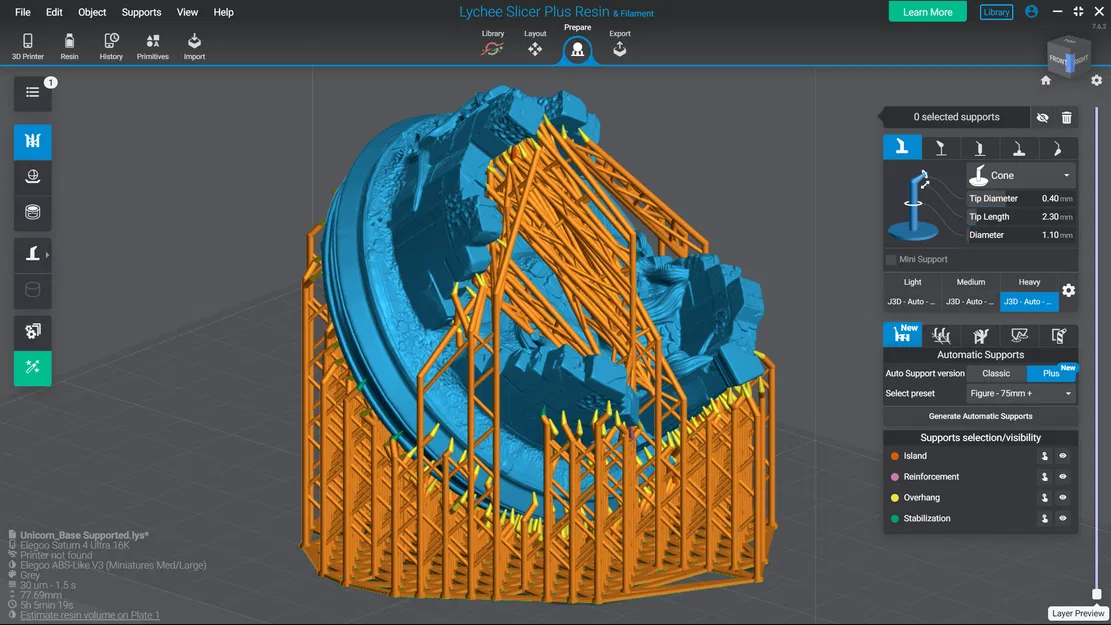Screen dimensions: 1111x625
Task: Open the Select preset dropdown
Action: point(1022,393)
